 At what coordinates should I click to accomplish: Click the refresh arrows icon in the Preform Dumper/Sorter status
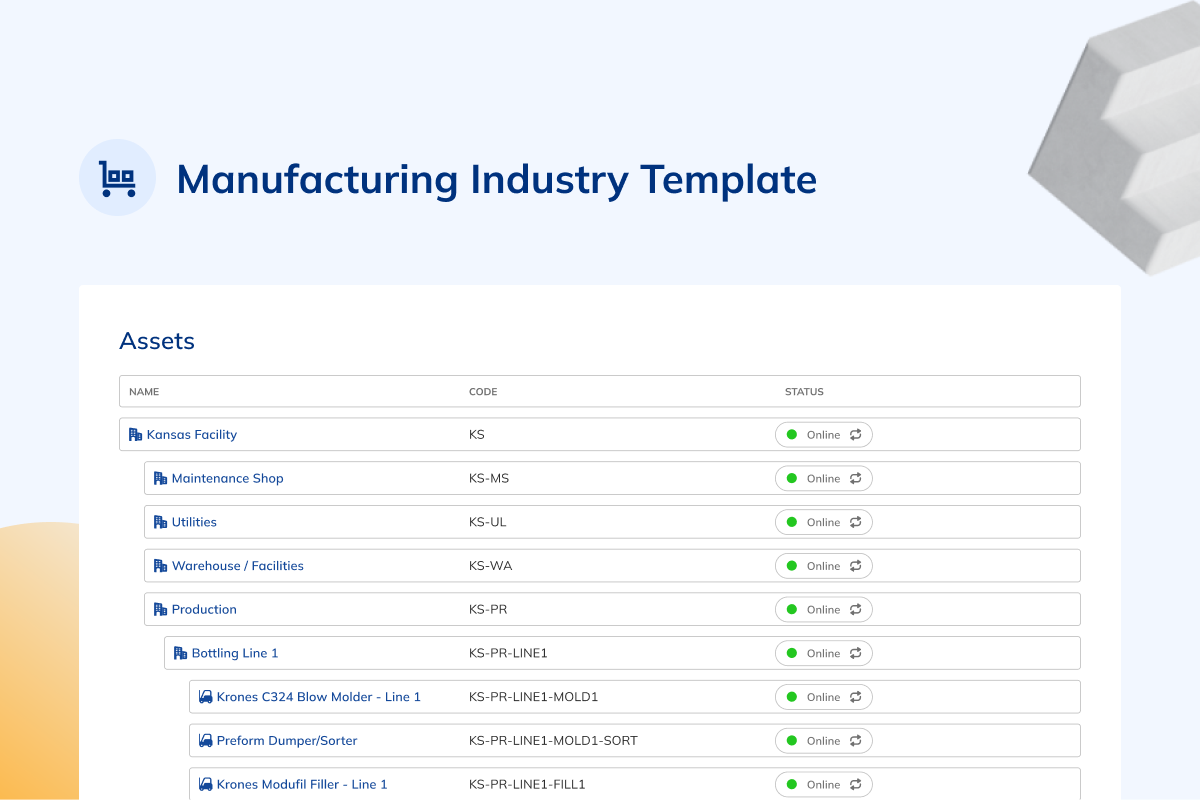[856, 741]
